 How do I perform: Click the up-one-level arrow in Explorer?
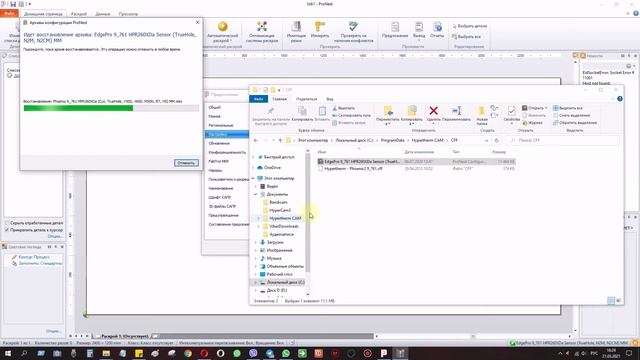280,140
